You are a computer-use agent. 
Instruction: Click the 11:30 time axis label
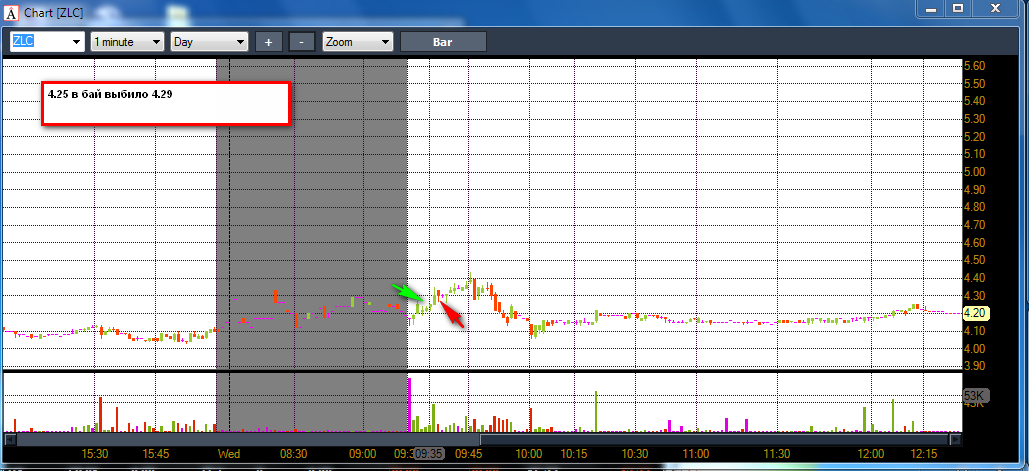coord(777,454)
